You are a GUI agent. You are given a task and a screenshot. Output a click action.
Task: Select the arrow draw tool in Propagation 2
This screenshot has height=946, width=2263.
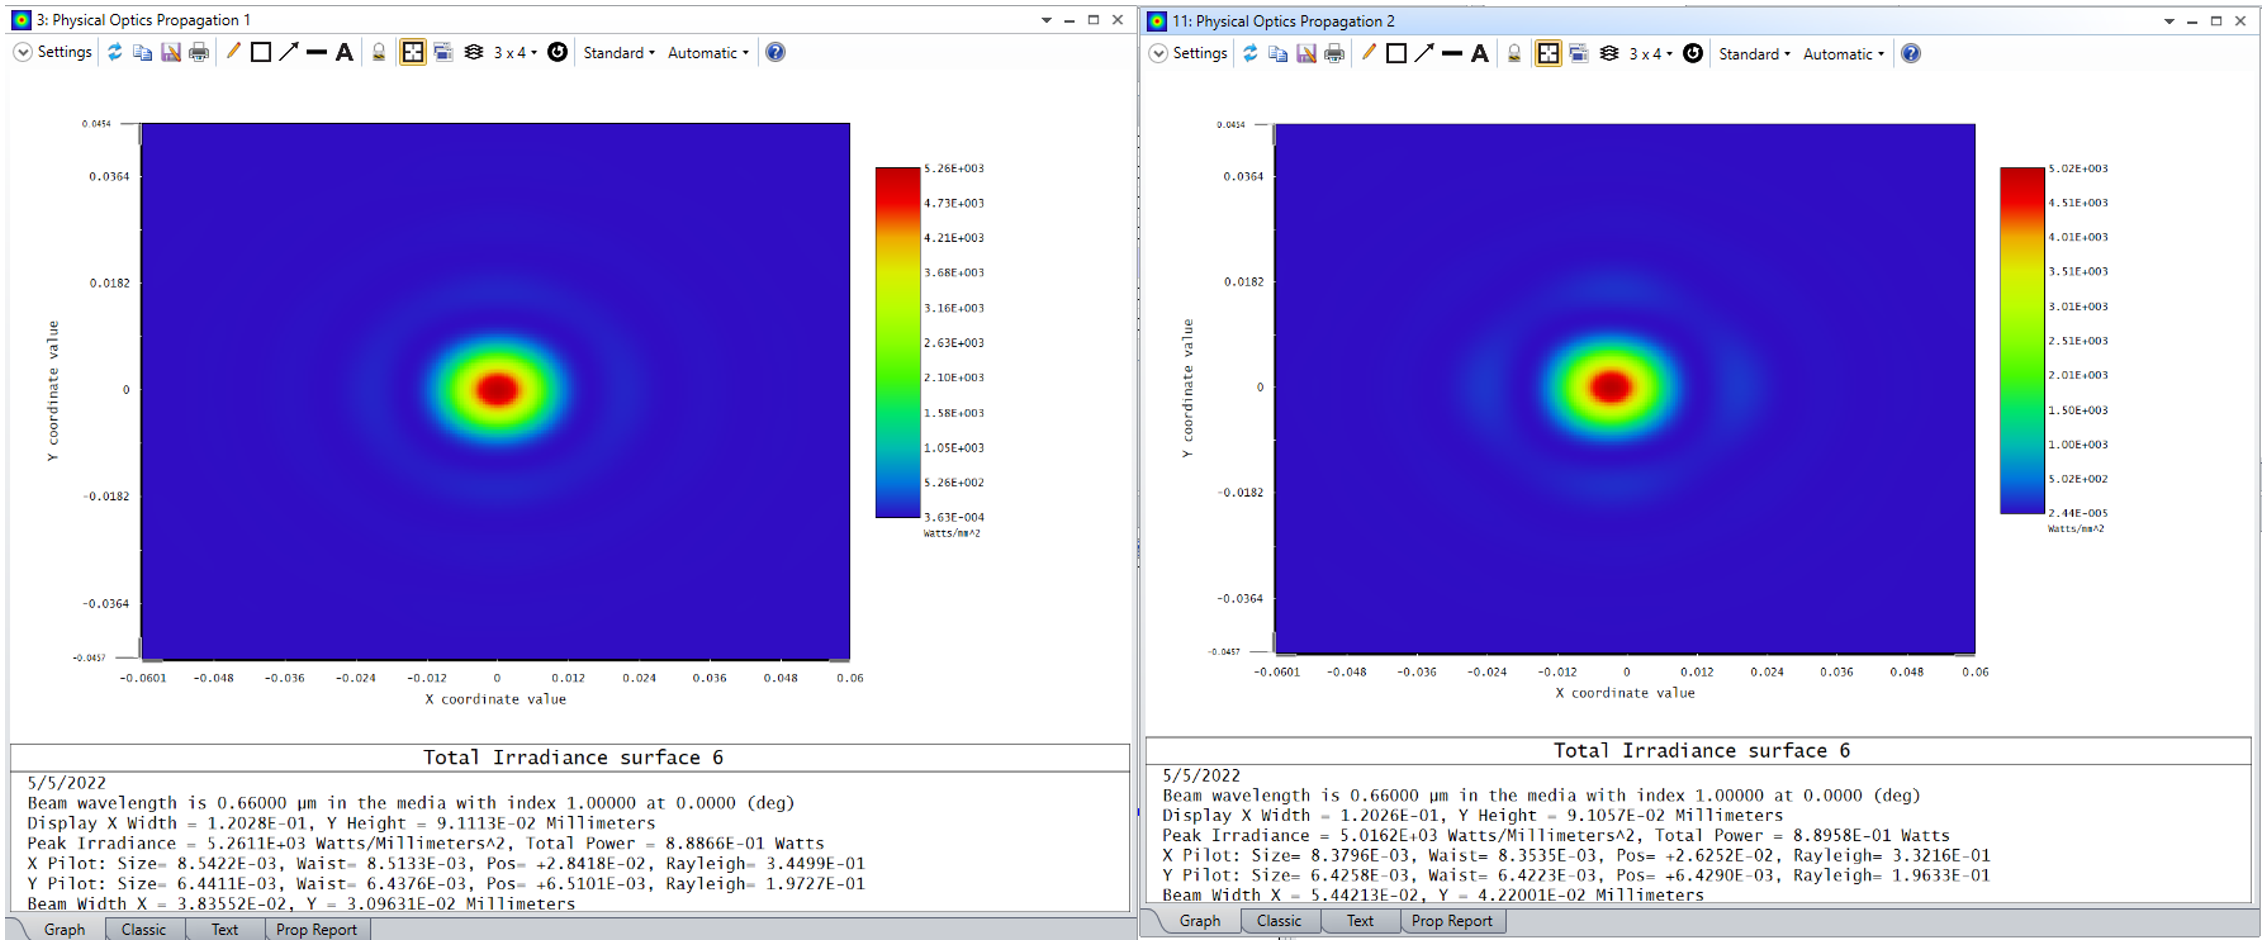pos(1424,54)
